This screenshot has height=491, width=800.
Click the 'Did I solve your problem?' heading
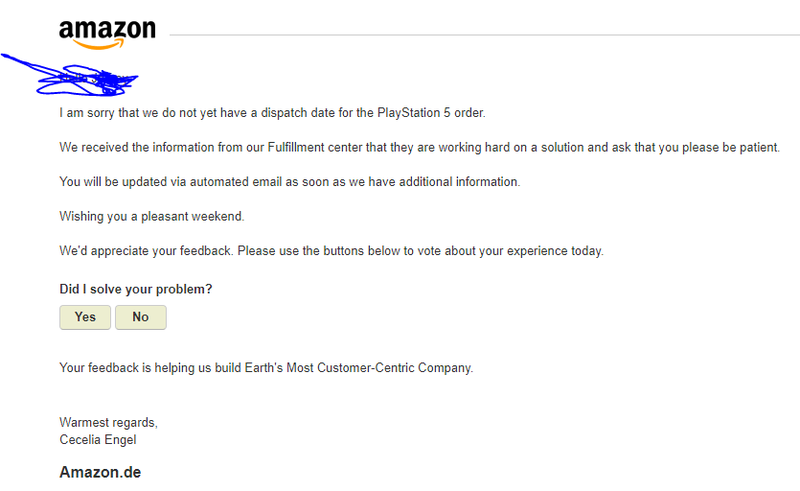pyautogui.click(x=135, y=289)
